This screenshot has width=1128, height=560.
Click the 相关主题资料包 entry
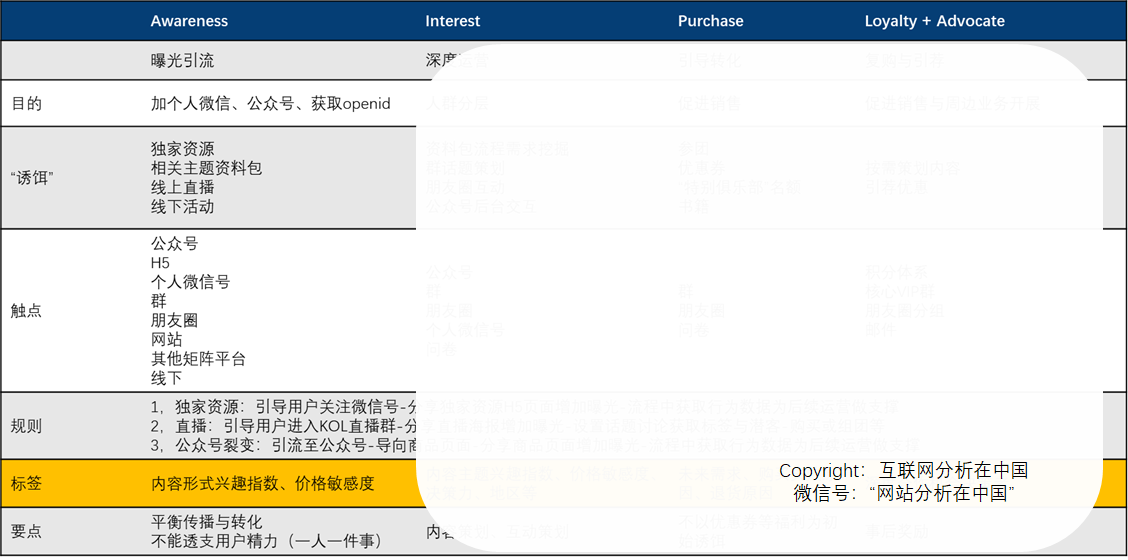(206, 168)
